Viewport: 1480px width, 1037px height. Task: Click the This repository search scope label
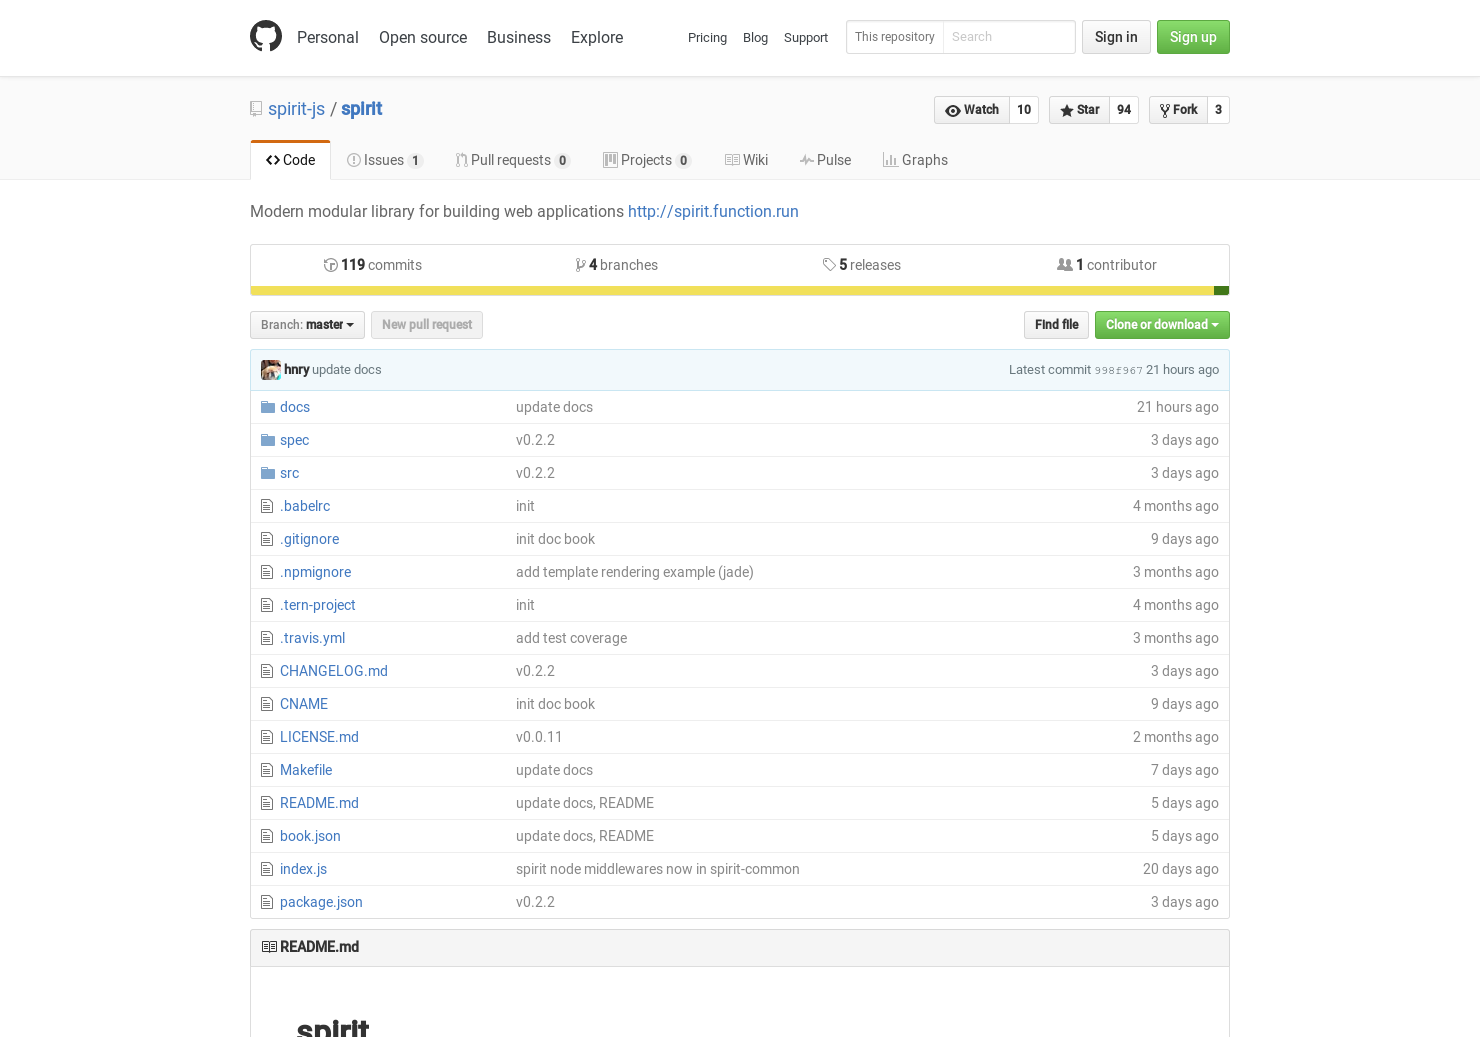(x=895, y=37)
